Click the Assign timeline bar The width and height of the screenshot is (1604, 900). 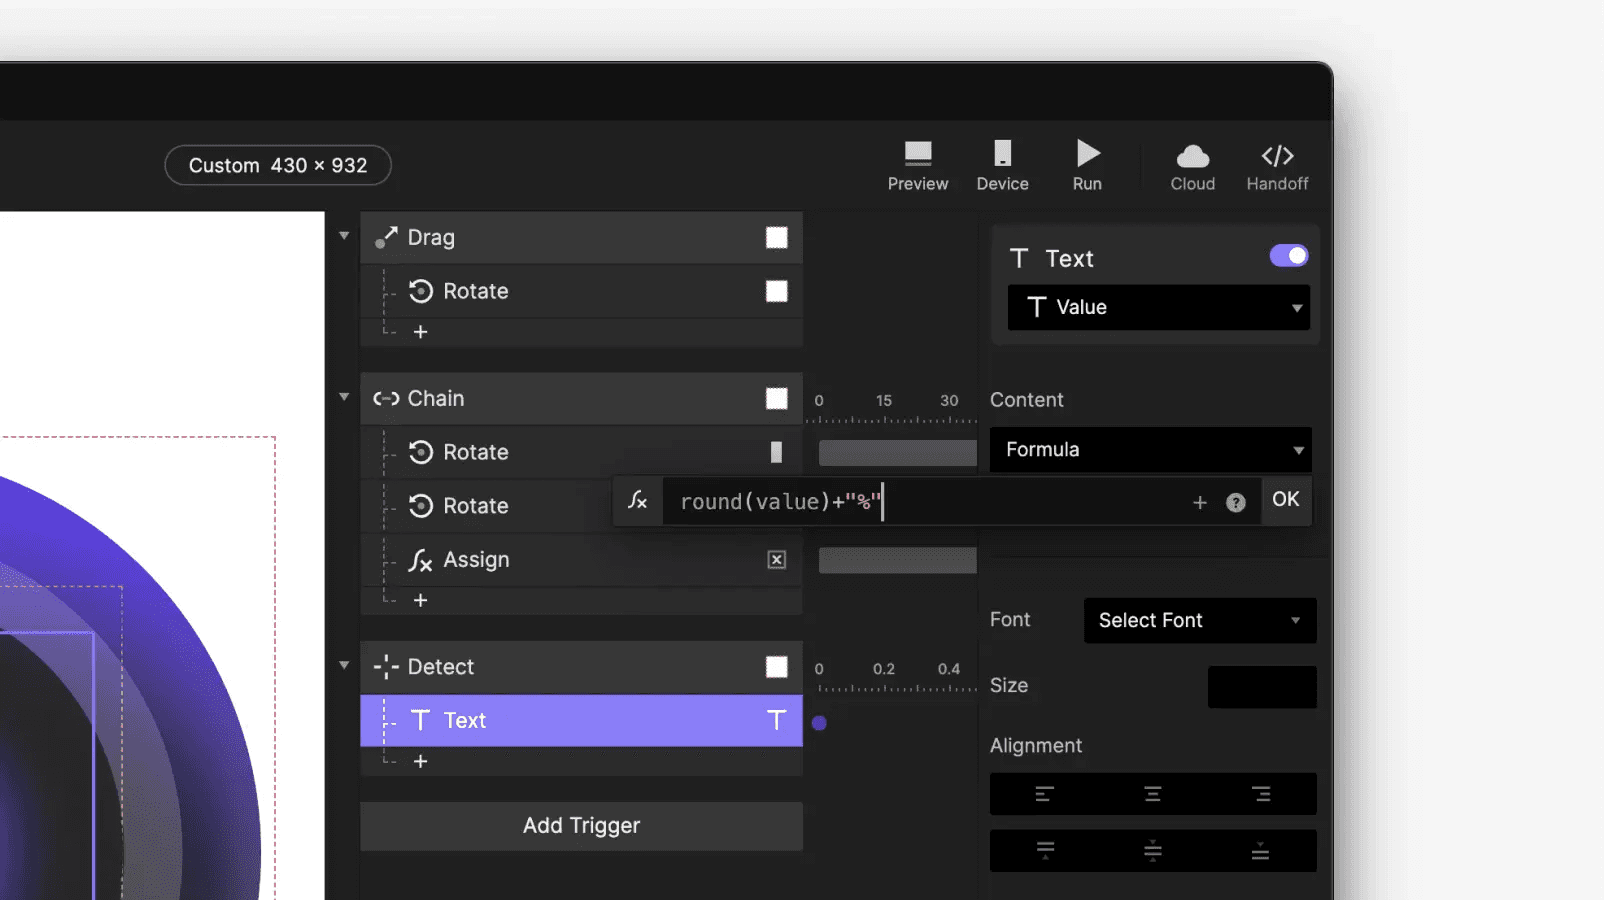click(x=898, y=560)
